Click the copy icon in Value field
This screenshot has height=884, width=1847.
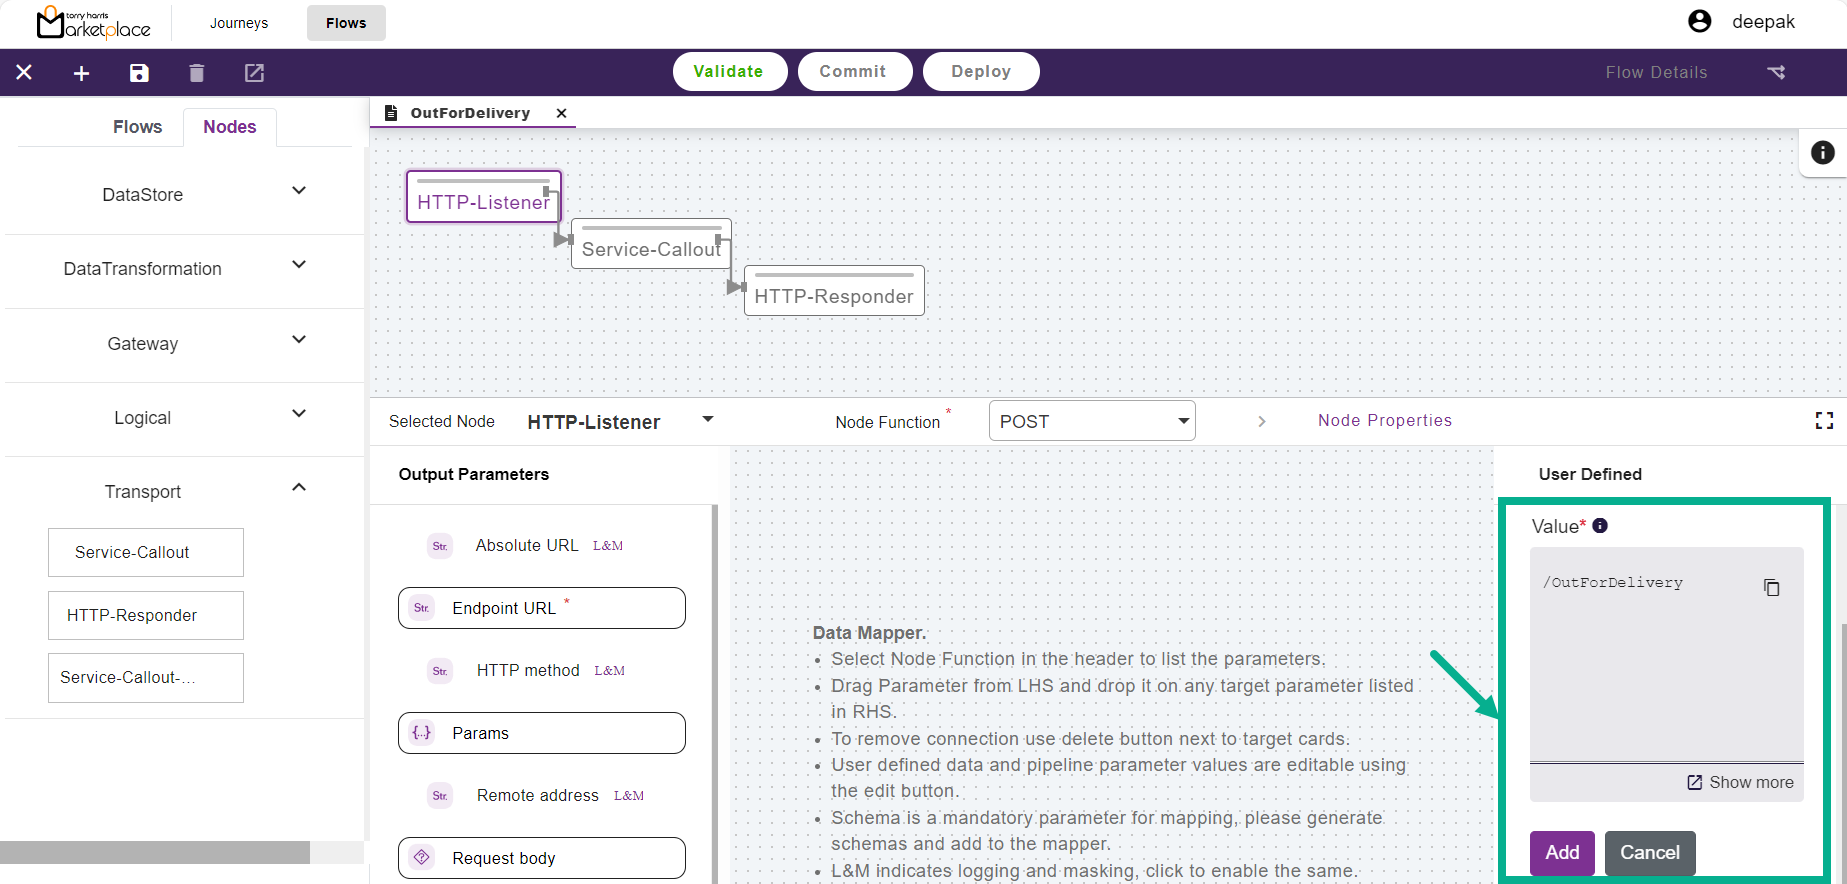(1771, 588)
